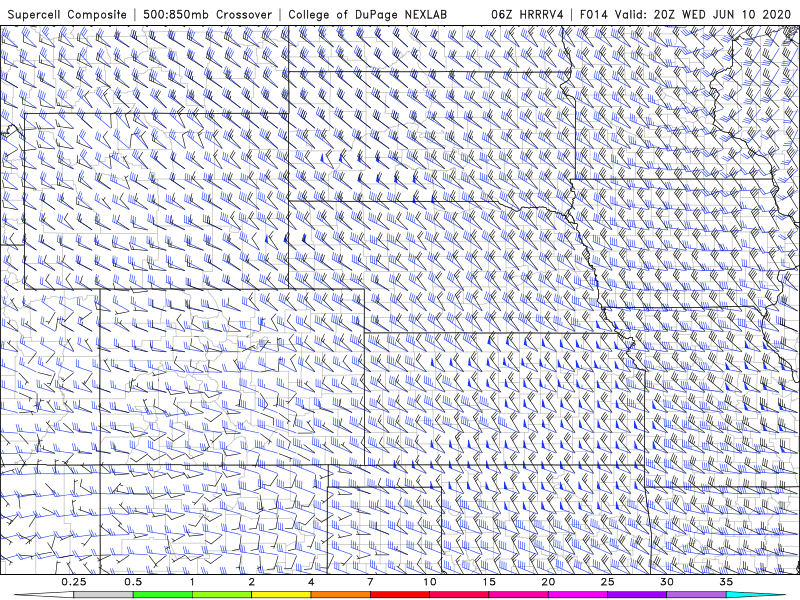Click the legend value '7'
The width and height of the screenshot is (800, 600).
click(x=370, y=582)
